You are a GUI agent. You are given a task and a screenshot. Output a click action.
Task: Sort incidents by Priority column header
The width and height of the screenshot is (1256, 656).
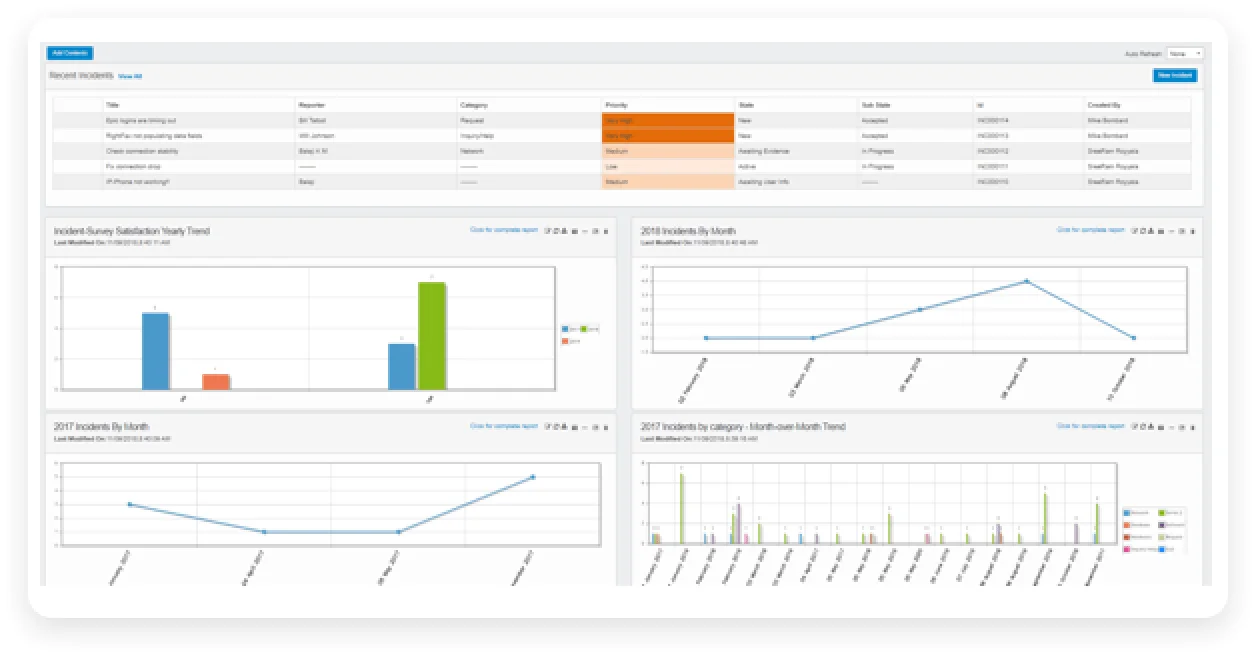617,105
